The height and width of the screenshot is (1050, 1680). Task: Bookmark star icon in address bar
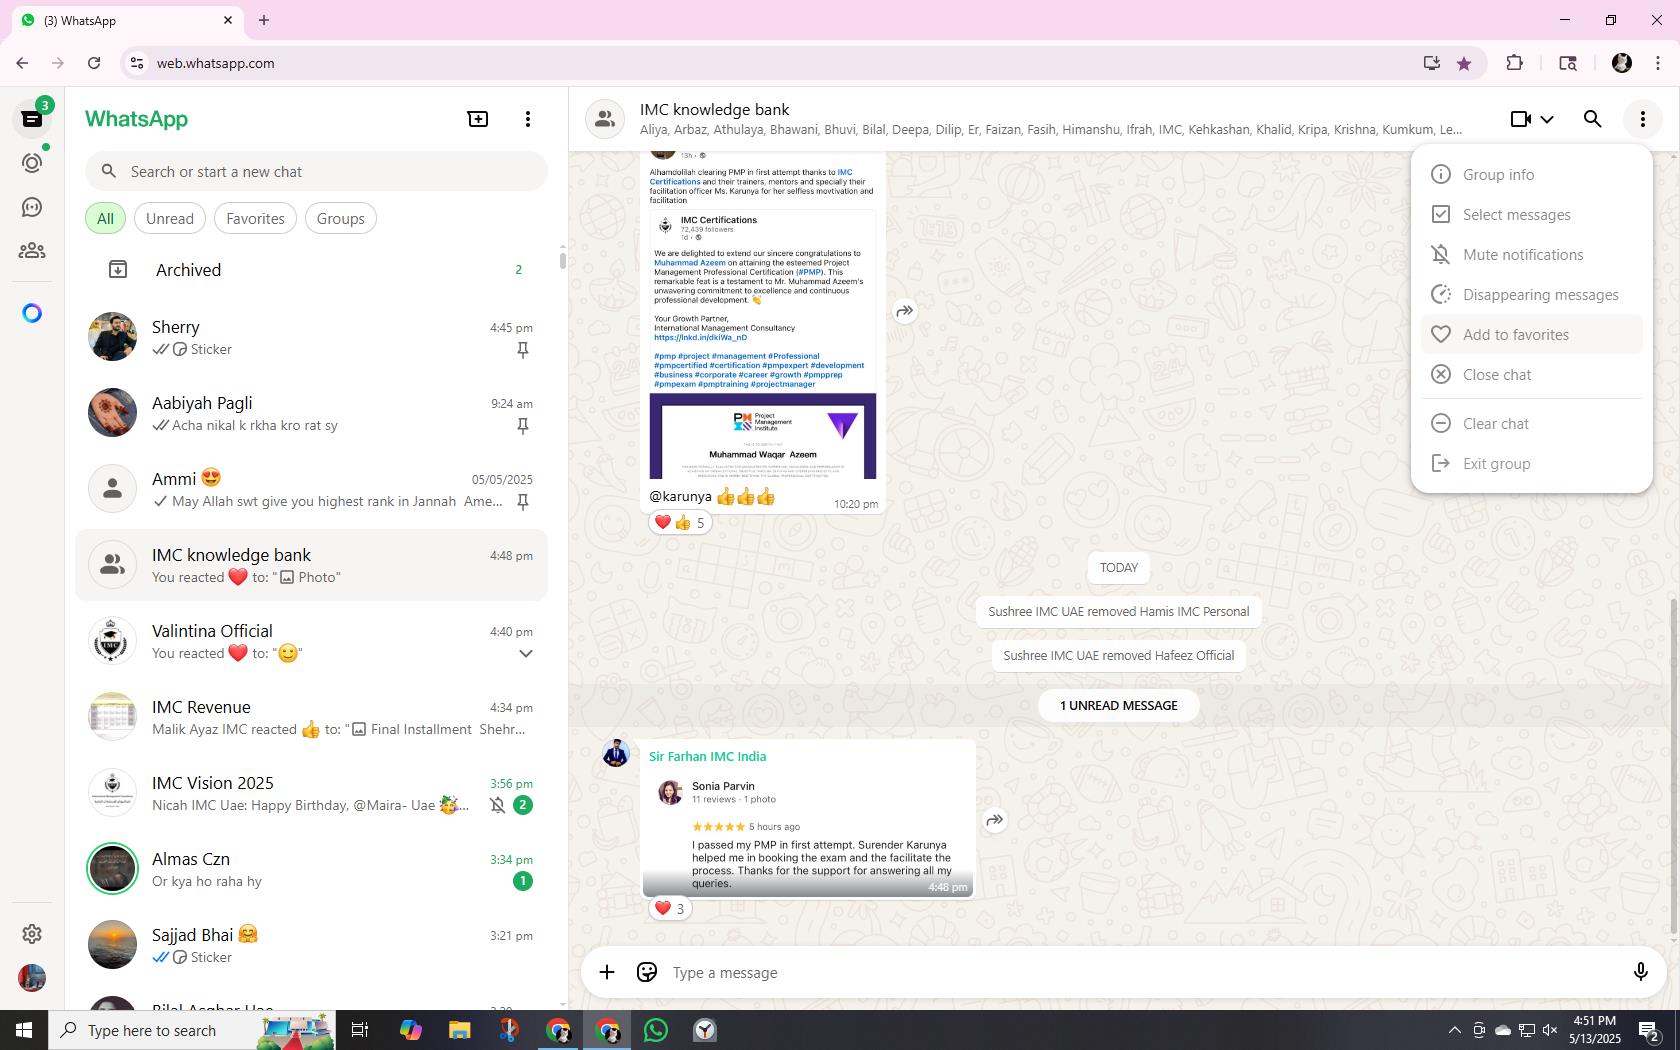pyautogui.click(x=1464, y=63)
